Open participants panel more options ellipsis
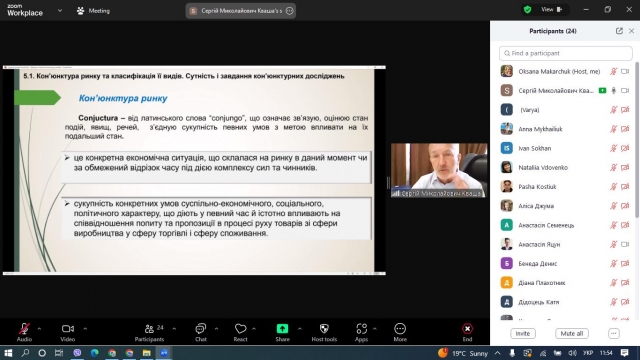 613,333
